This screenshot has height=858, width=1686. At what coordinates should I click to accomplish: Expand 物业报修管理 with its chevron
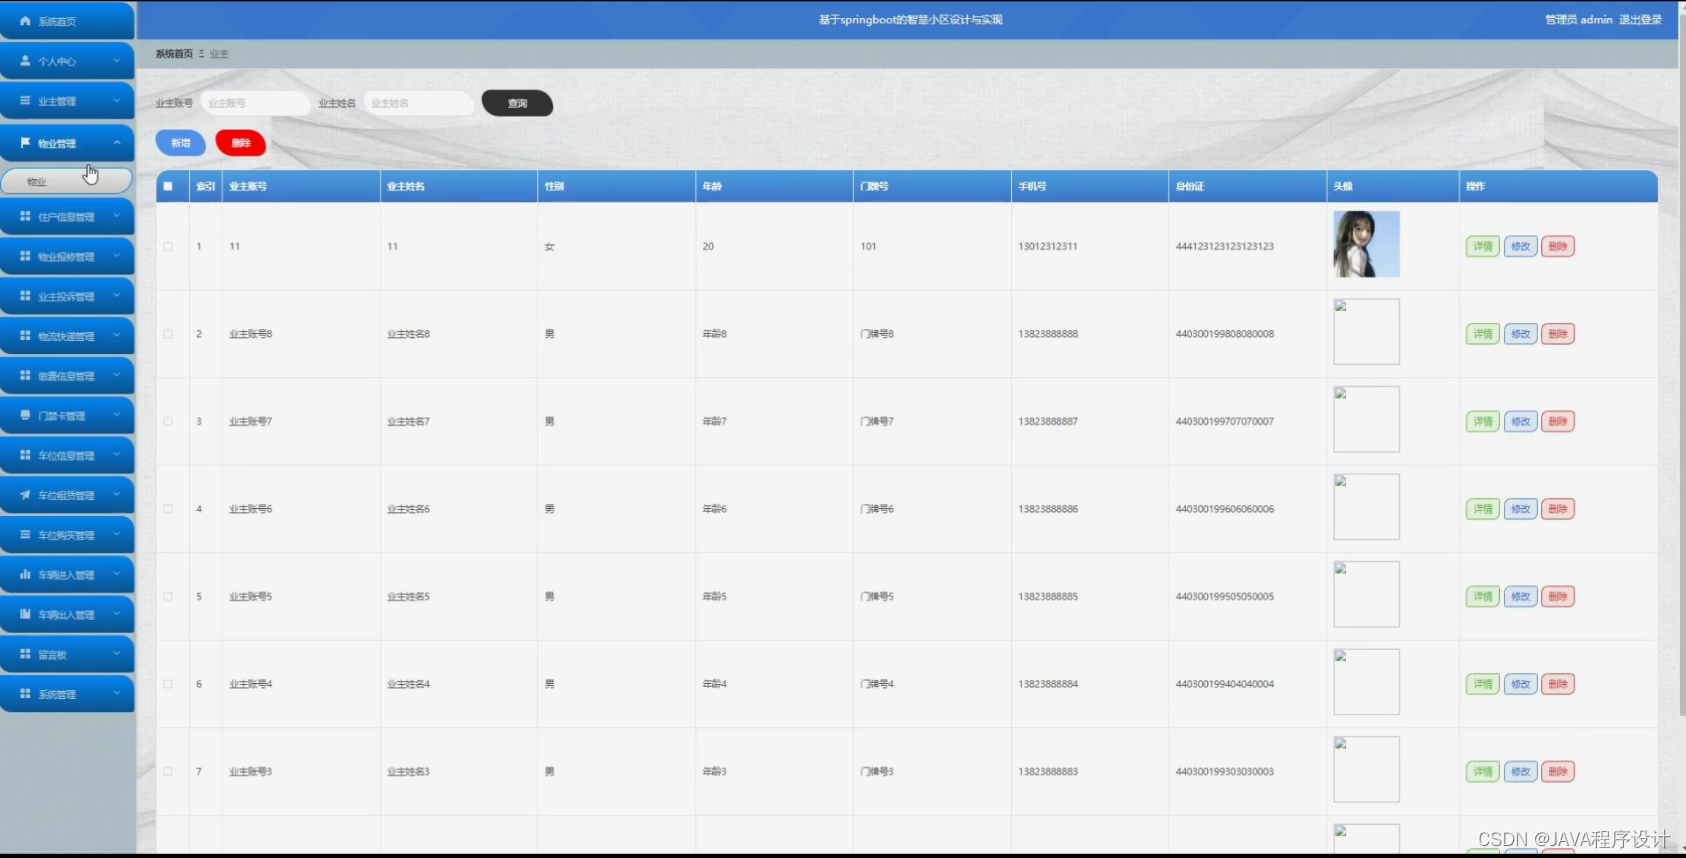(116, 256)
